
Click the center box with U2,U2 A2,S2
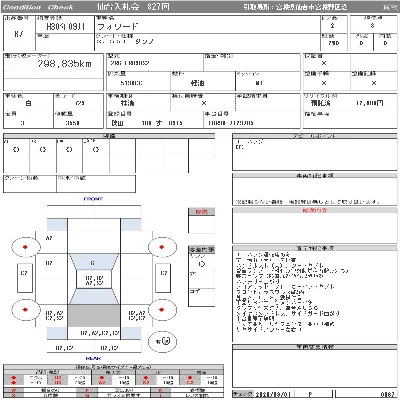click(x=94, y=279)
